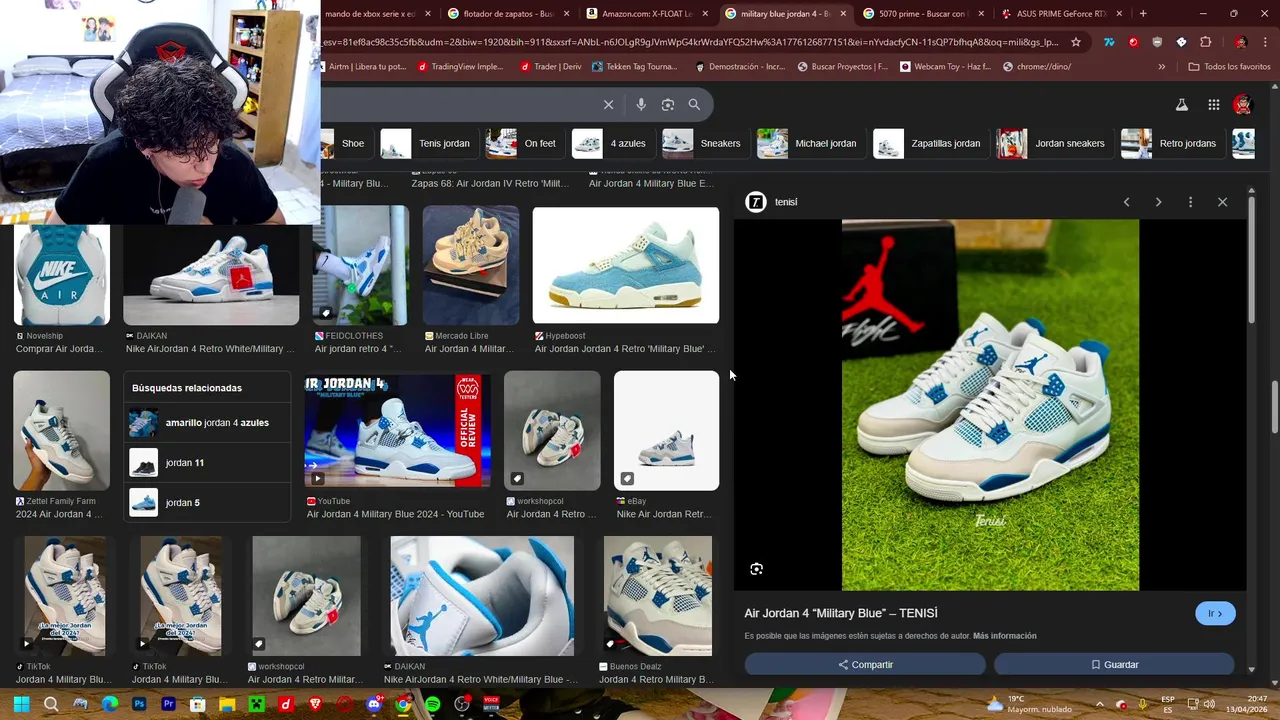The image size is (1280, 720).
Task: Open related search jordan 5
Action: click(x=208, y=503)
